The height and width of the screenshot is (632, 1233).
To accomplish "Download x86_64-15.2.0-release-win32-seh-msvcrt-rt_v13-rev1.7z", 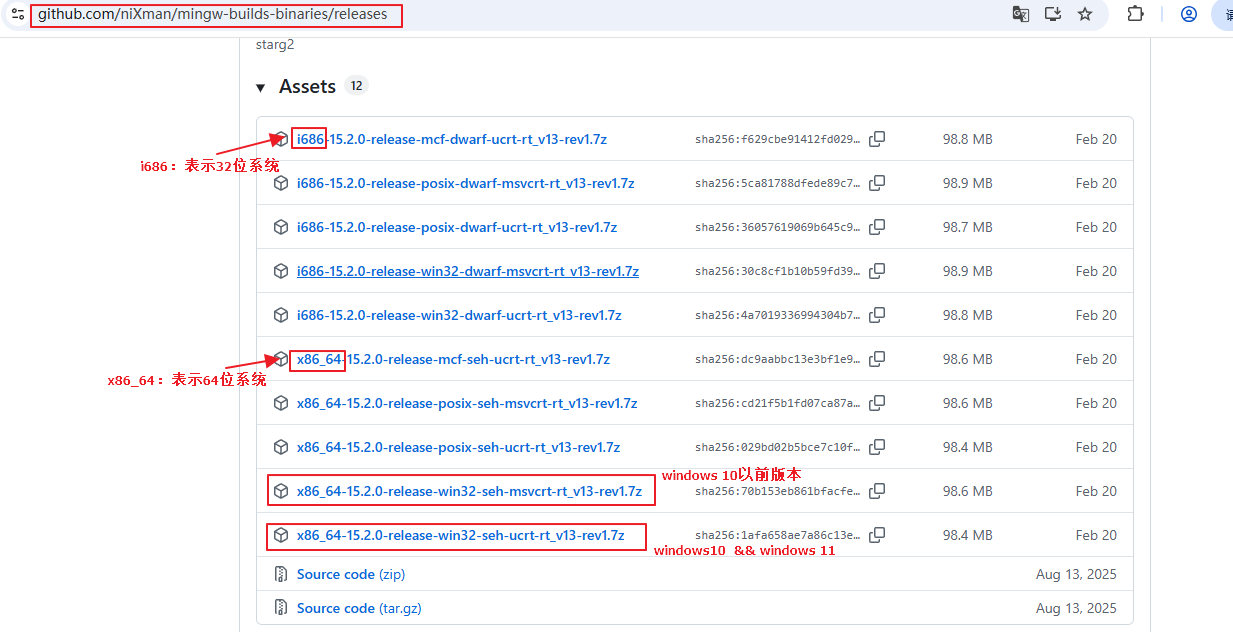I will [469, 491].
